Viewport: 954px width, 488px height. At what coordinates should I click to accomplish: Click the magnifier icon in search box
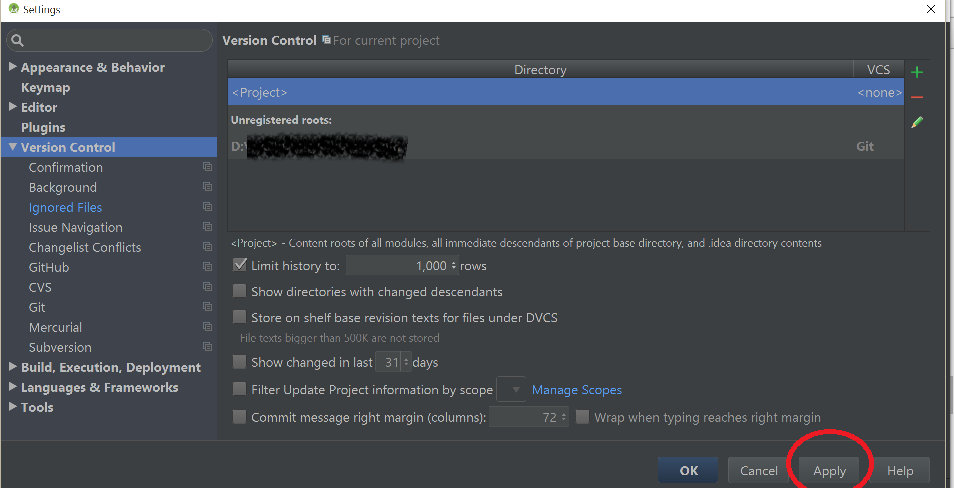(17, 41)
